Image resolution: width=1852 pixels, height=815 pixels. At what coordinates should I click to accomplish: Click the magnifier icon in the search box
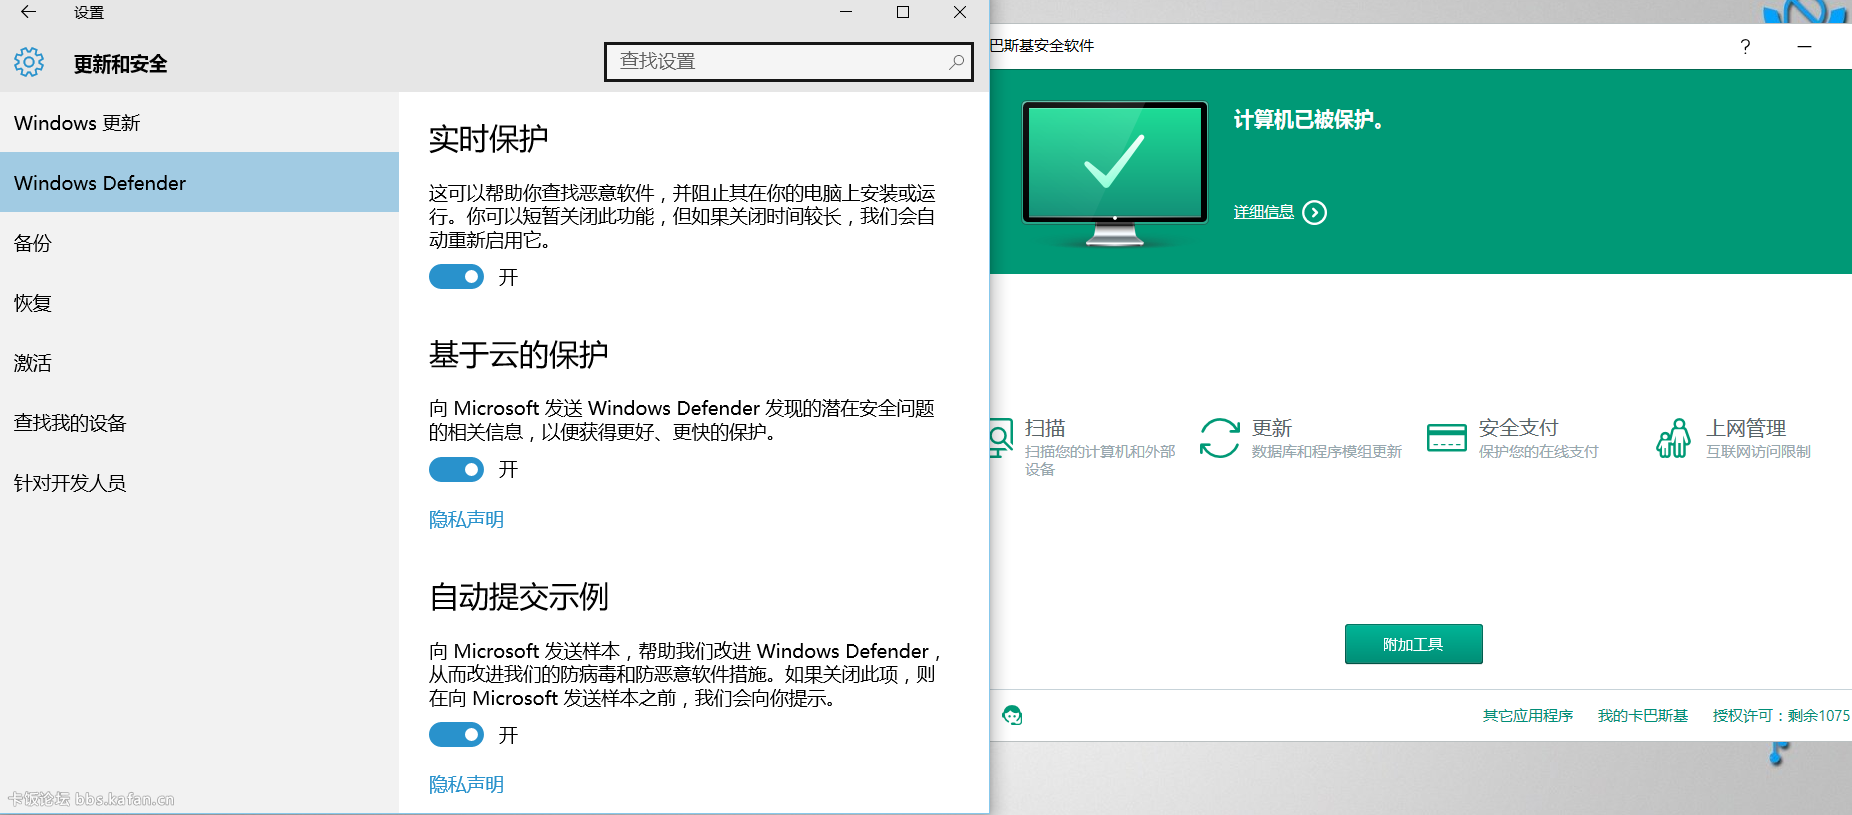956,62
